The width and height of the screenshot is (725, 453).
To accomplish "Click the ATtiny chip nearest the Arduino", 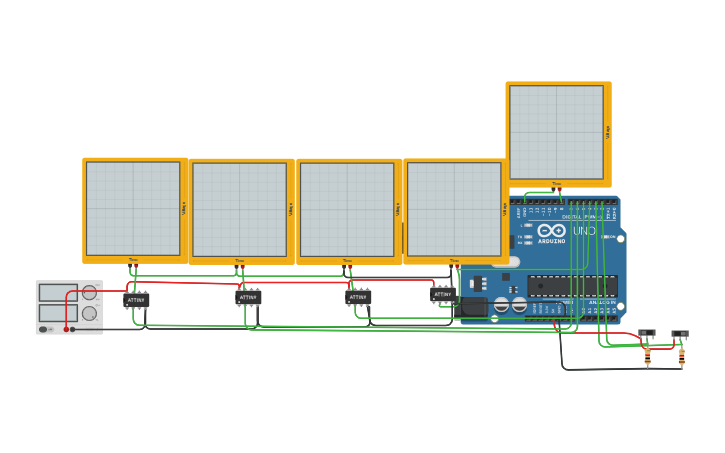I will pos(443,294).
